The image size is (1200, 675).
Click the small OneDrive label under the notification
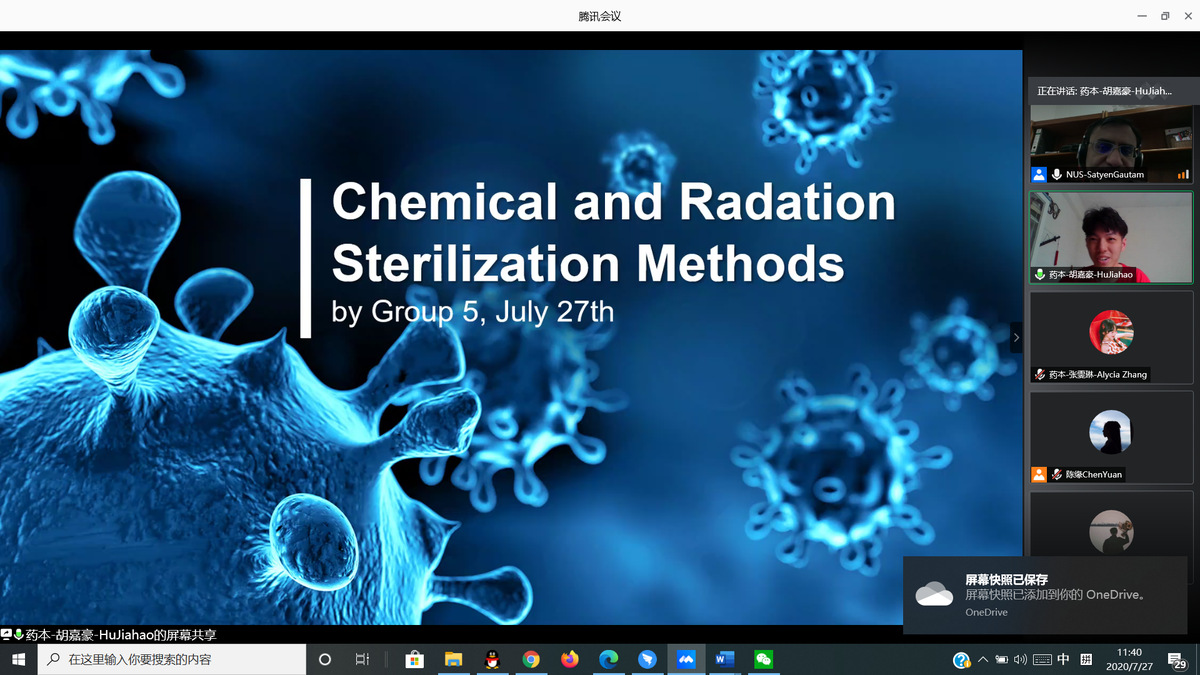click(986, 612)
